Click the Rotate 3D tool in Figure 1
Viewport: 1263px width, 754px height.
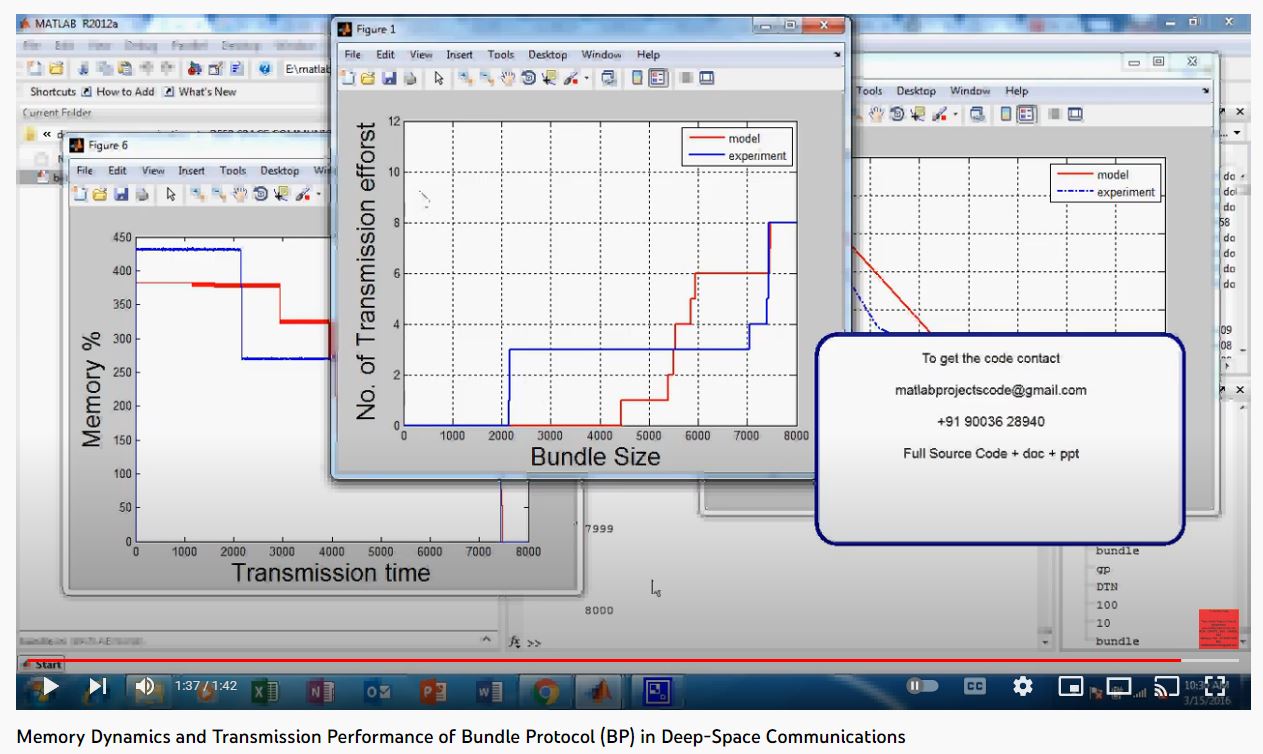(528, 79)
